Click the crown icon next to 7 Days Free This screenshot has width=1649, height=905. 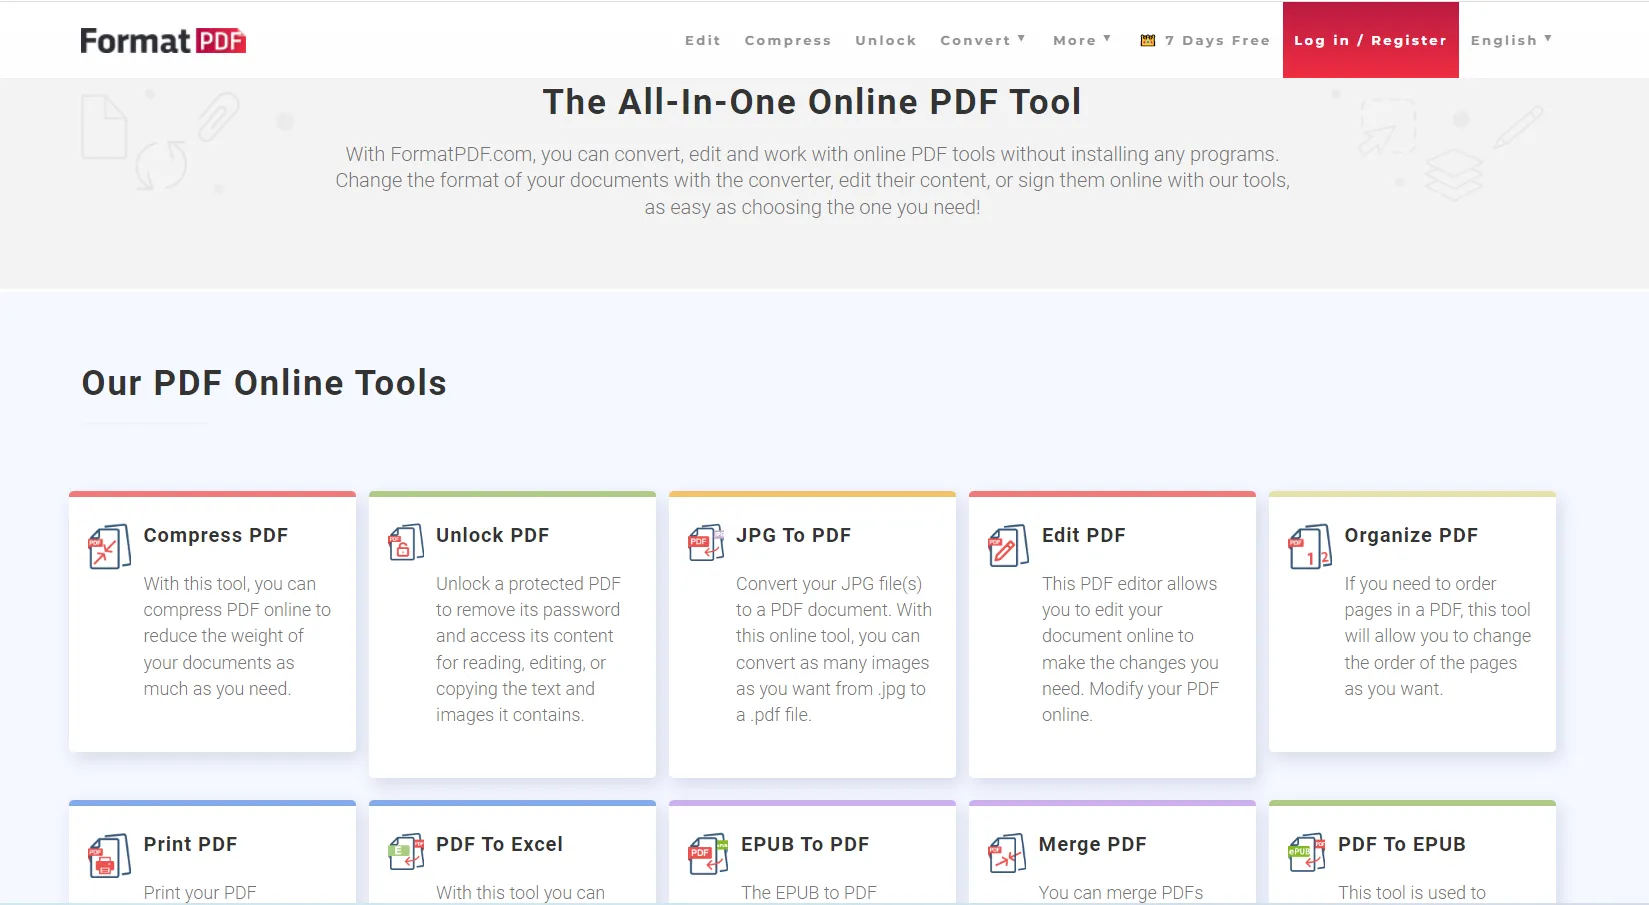tap(1145, 40)
